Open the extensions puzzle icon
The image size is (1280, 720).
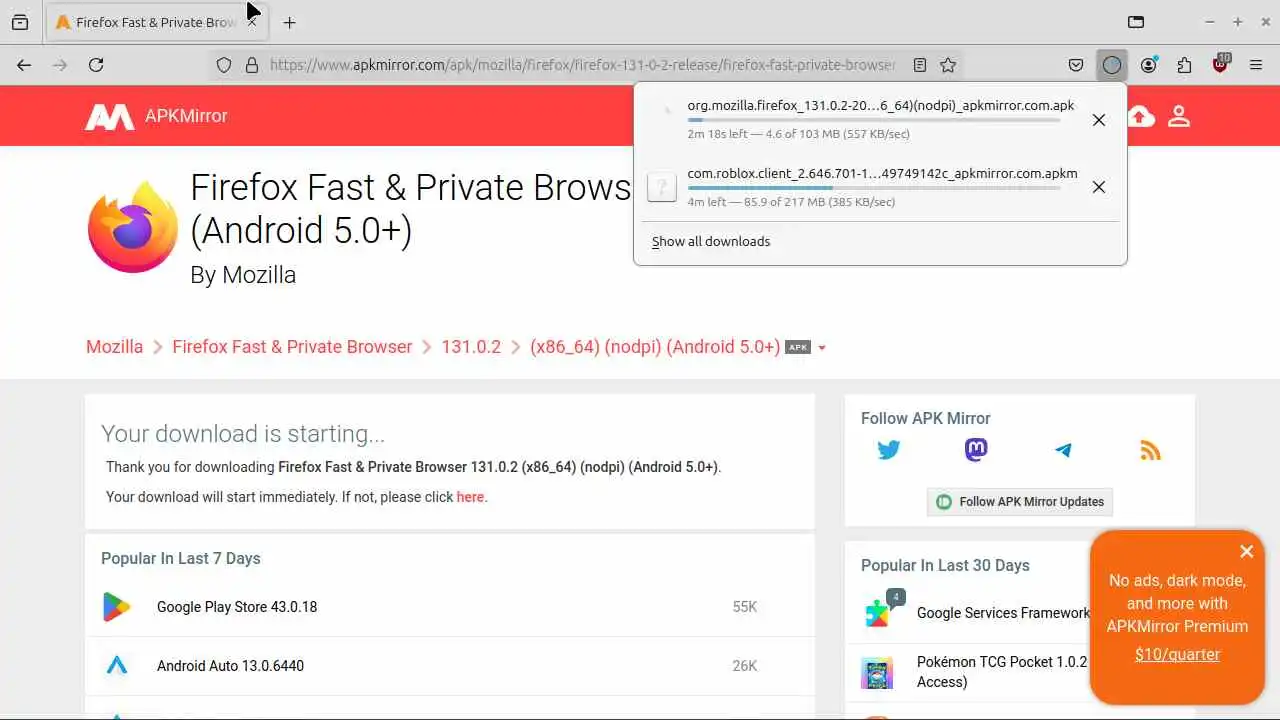pos(1184,65)
